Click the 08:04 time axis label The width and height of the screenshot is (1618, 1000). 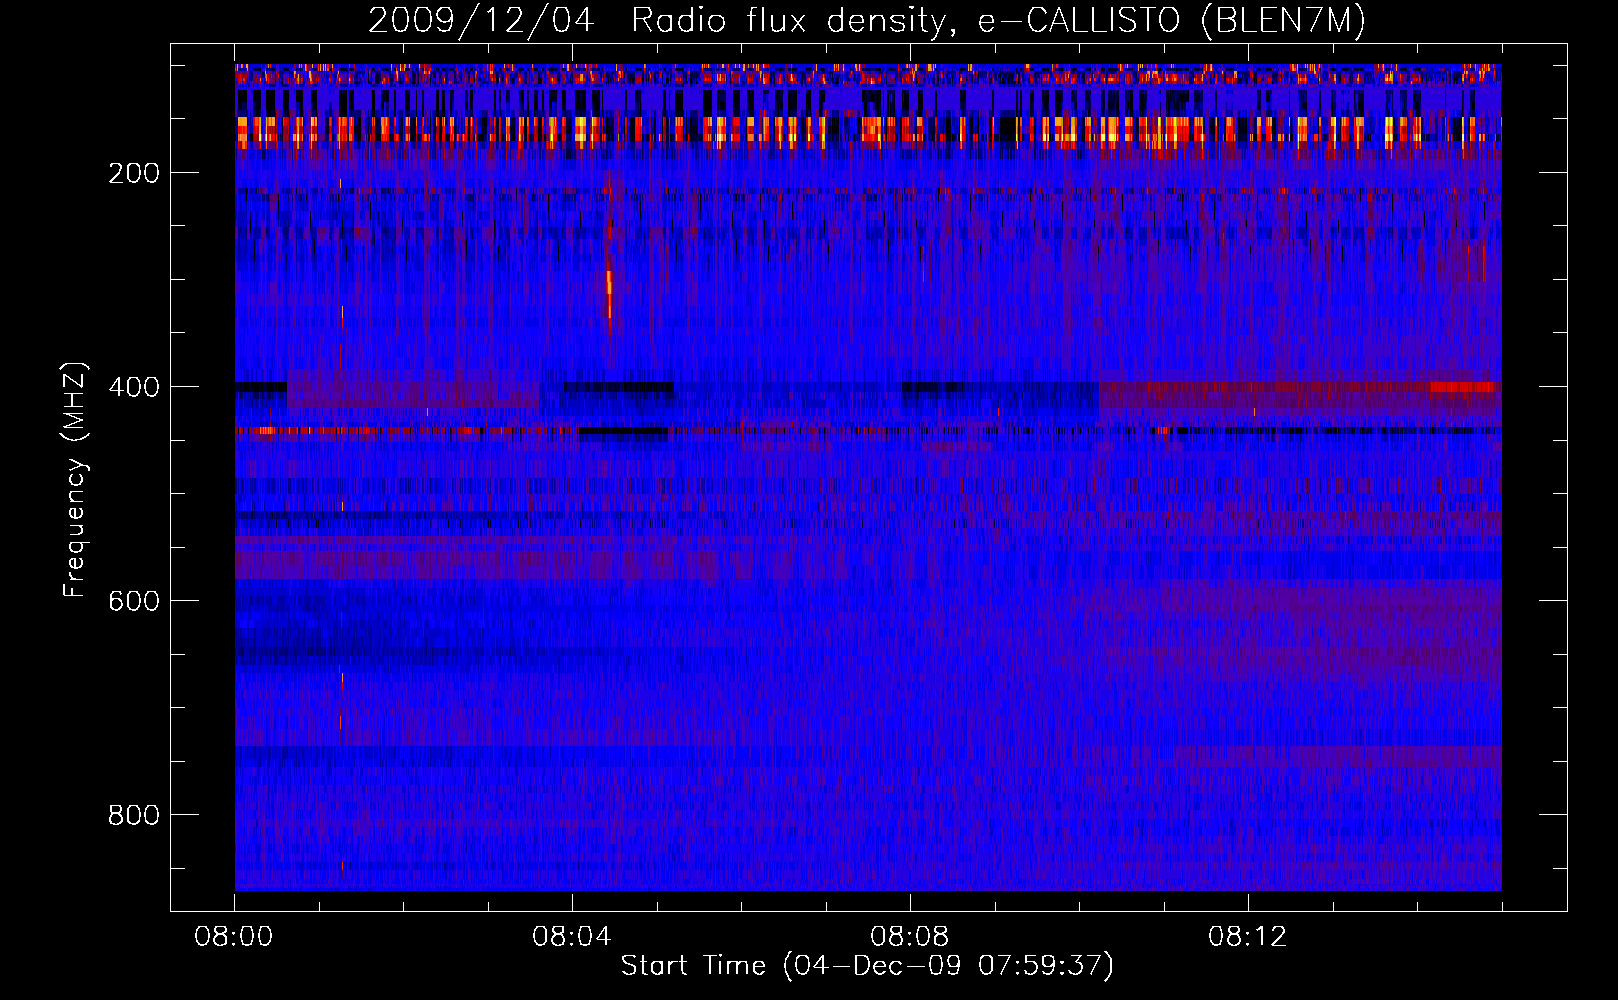click(572, 937)
